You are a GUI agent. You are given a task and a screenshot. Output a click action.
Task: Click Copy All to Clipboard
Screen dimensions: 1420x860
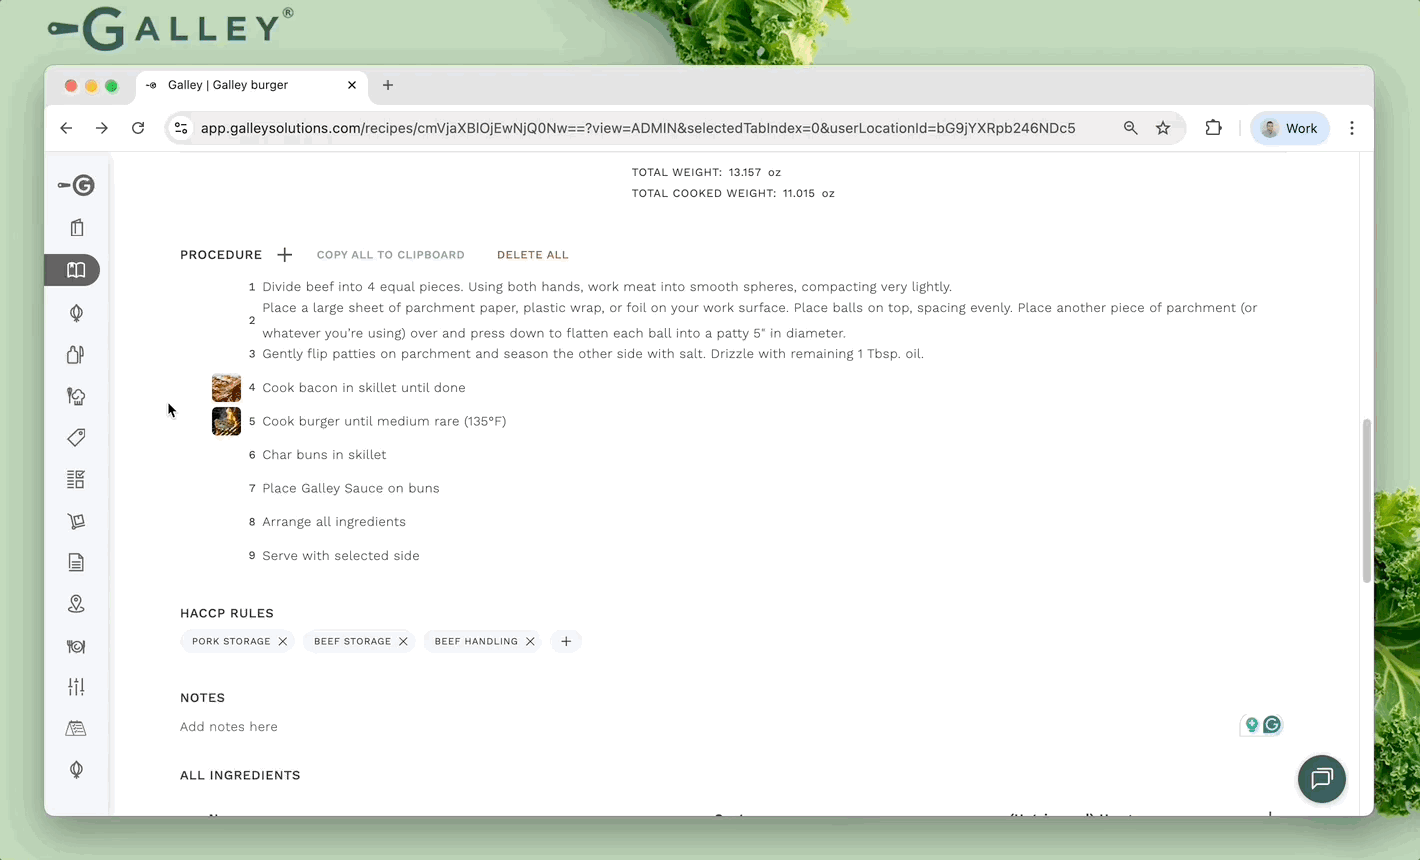(x=390, y=255)
